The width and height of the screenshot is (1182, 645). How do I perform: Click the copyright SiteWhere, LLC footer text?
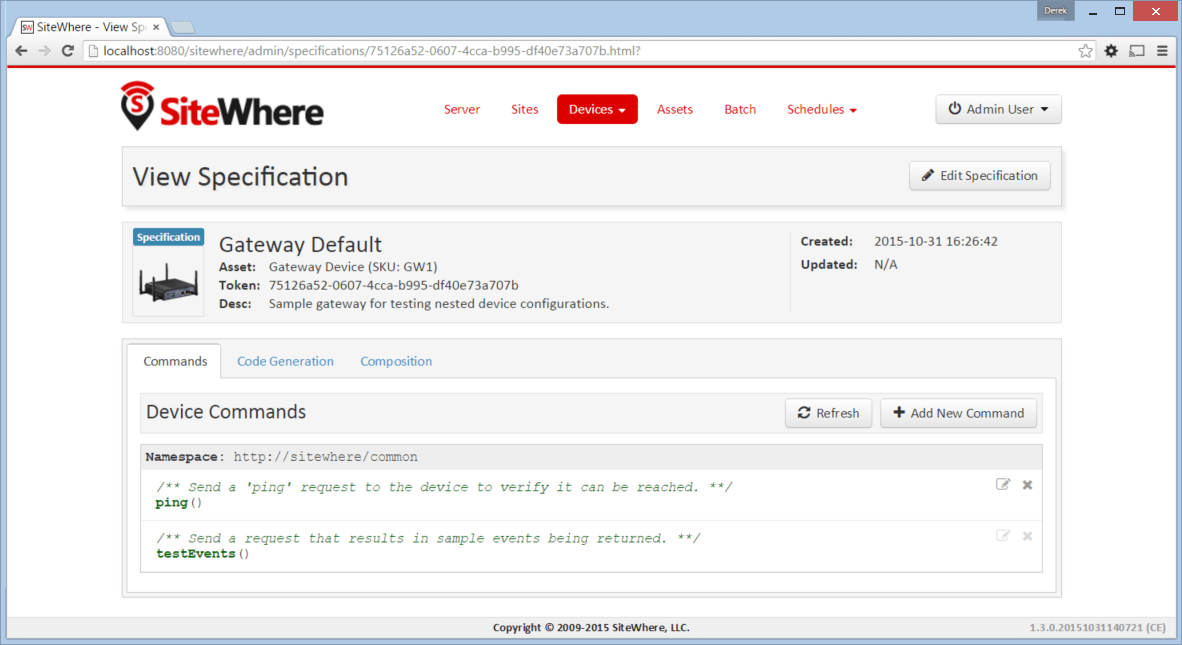point(591,627)
